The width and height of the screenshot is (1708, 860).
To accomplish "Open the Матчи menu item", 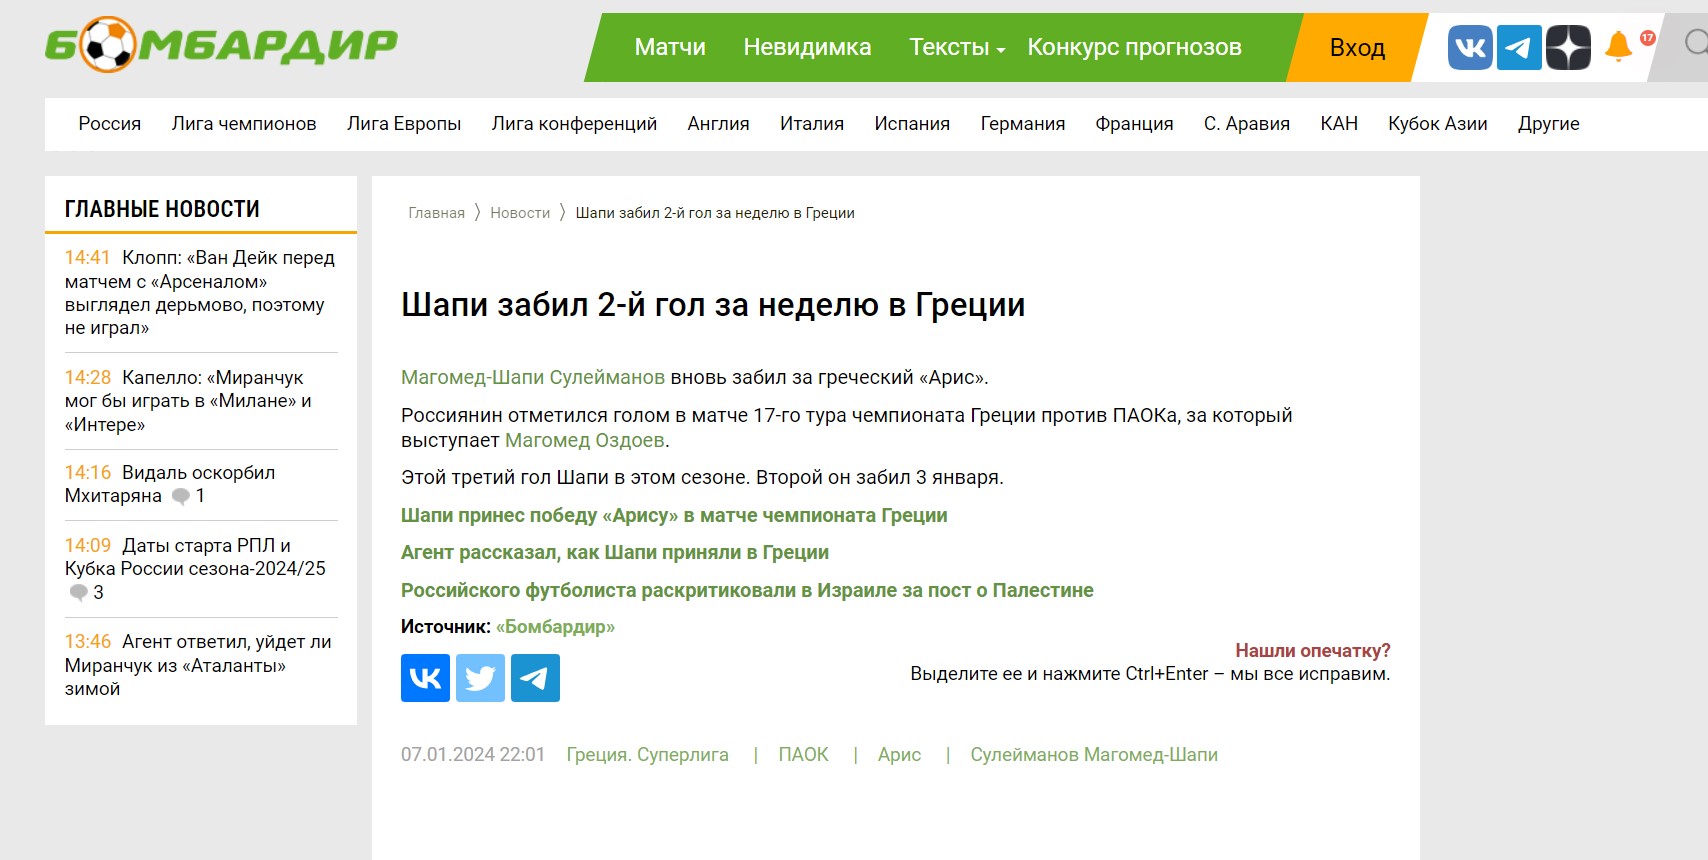I will tap(669, 47).
